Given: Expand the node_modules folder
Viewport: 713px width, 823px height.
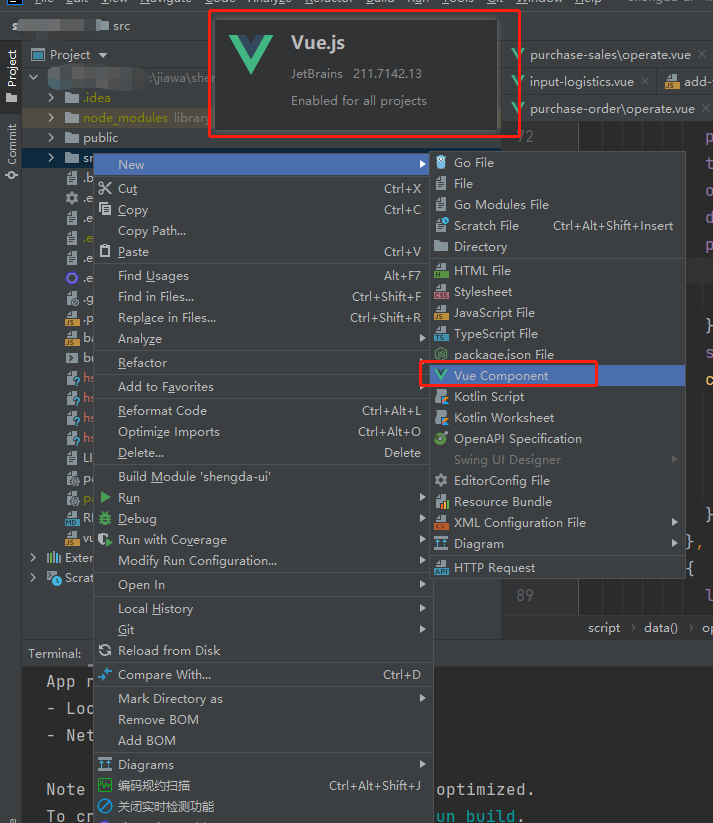Looking at the screenshot, I should [51, 118].
